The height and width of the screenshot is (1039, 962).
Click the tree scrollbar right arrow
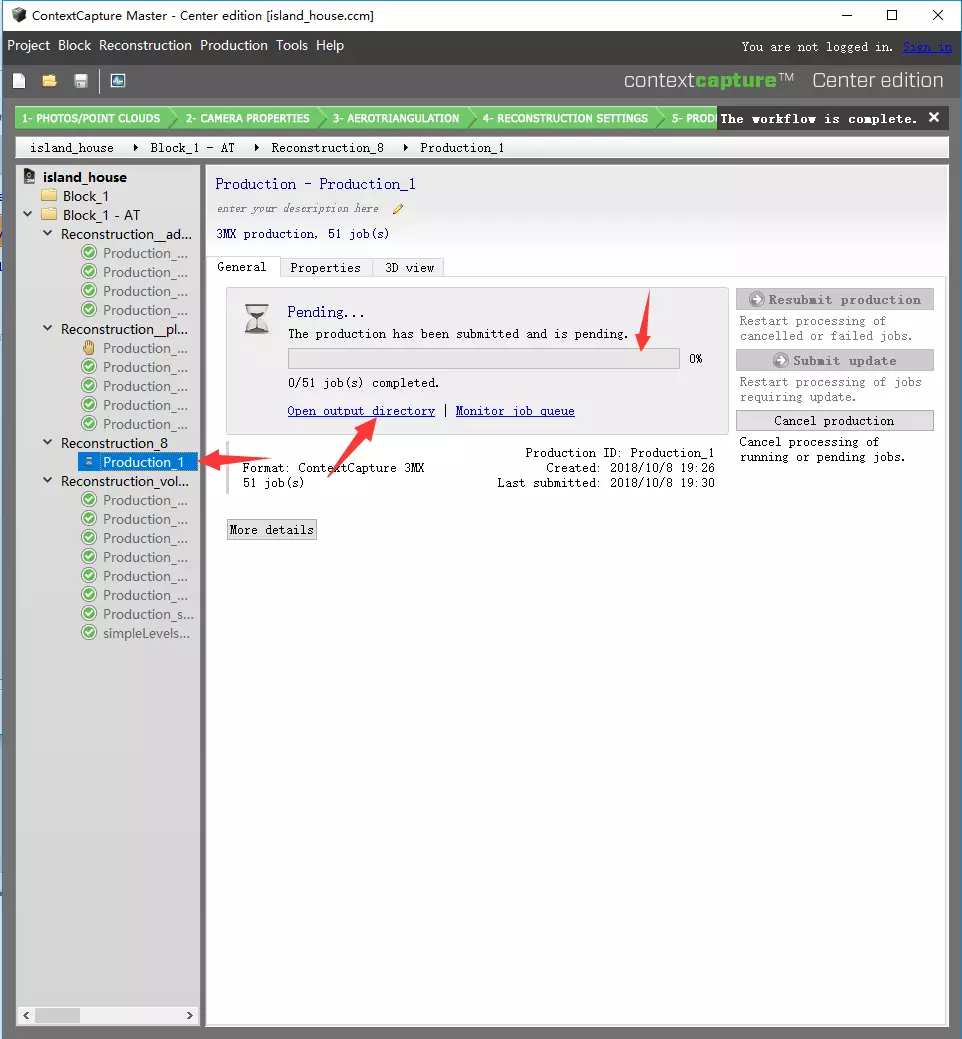[189, 1015]
